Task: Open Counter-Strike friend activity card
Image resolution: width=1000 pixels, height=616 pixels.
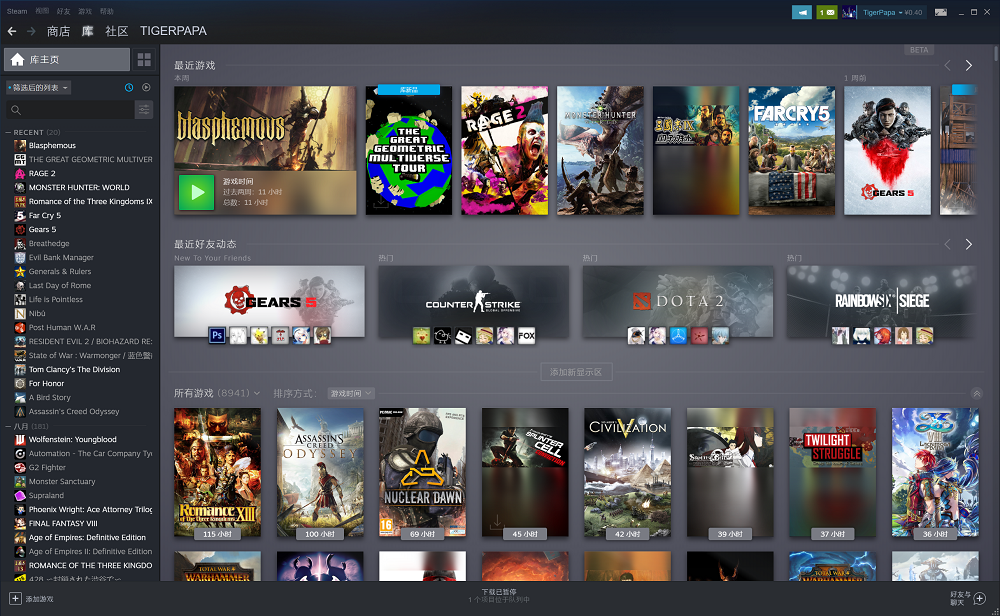Action: tap(473, 301)
